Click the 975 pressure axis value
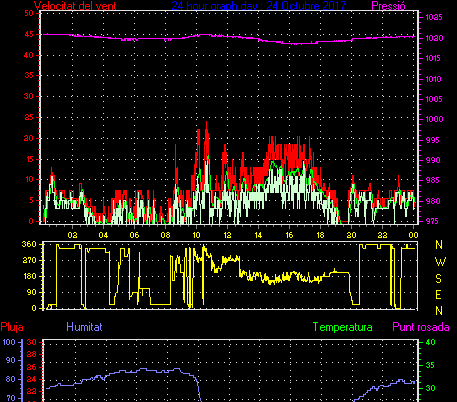 (433, 221)
